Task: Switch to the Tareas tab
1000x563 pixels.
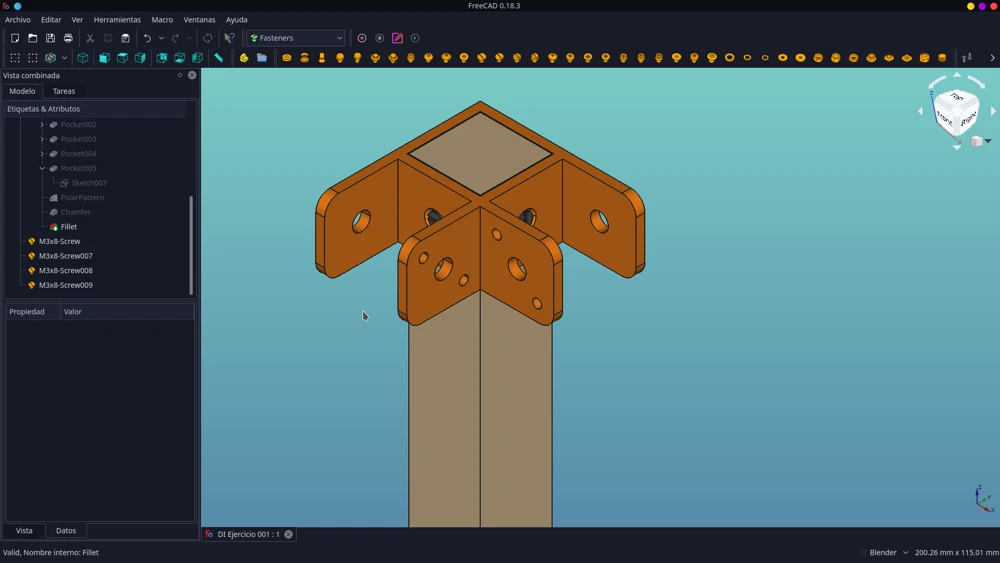Action: (64, 91)
